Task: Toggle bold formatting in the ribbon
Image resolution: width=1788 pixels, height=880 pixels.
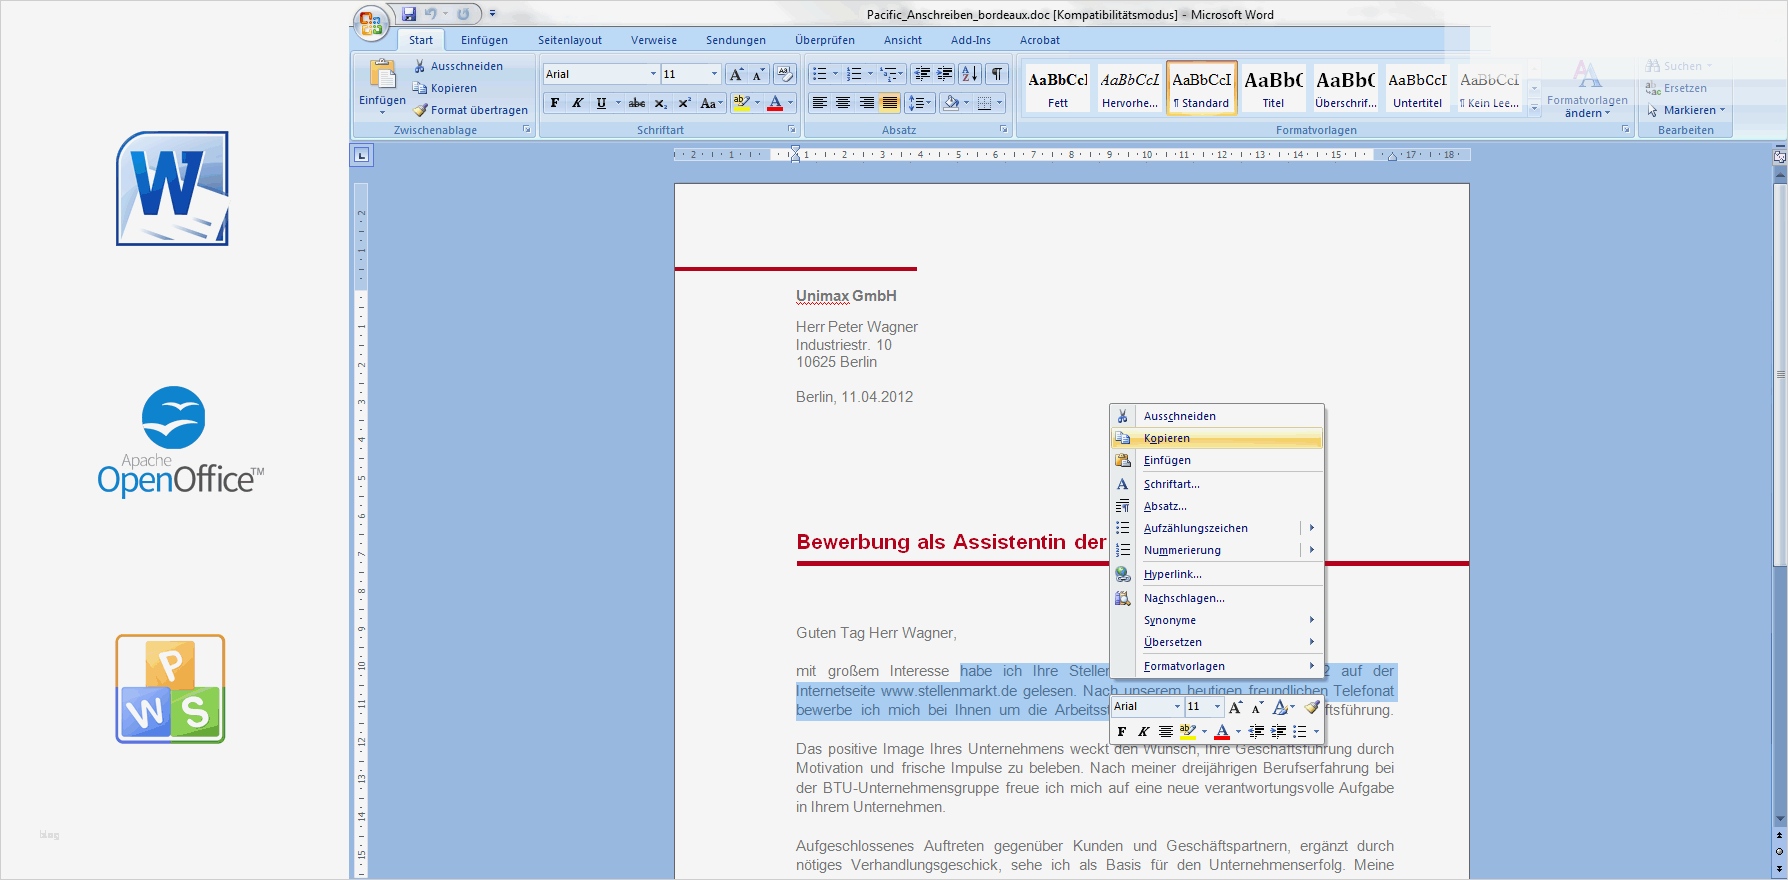Action: coord(555,103)
